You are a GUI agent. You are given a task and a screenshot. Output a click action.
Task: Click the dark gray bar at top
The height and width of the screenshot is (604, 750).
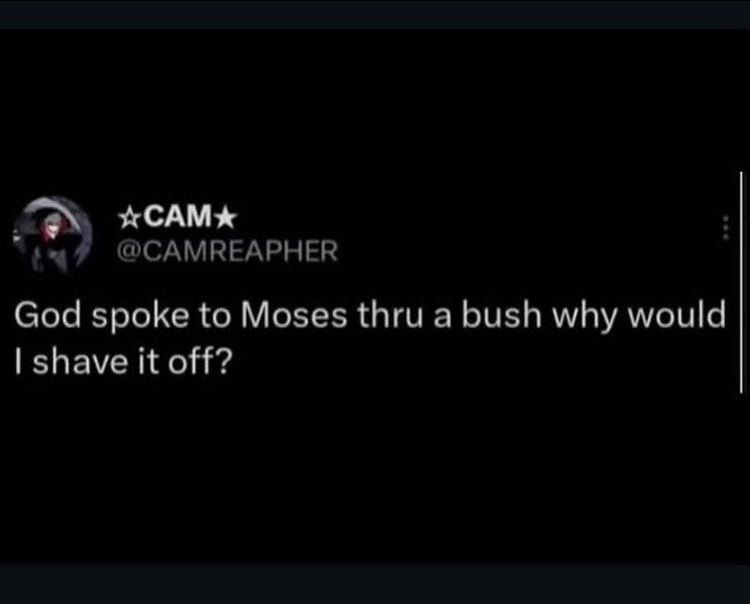click(x=375, y=13)
